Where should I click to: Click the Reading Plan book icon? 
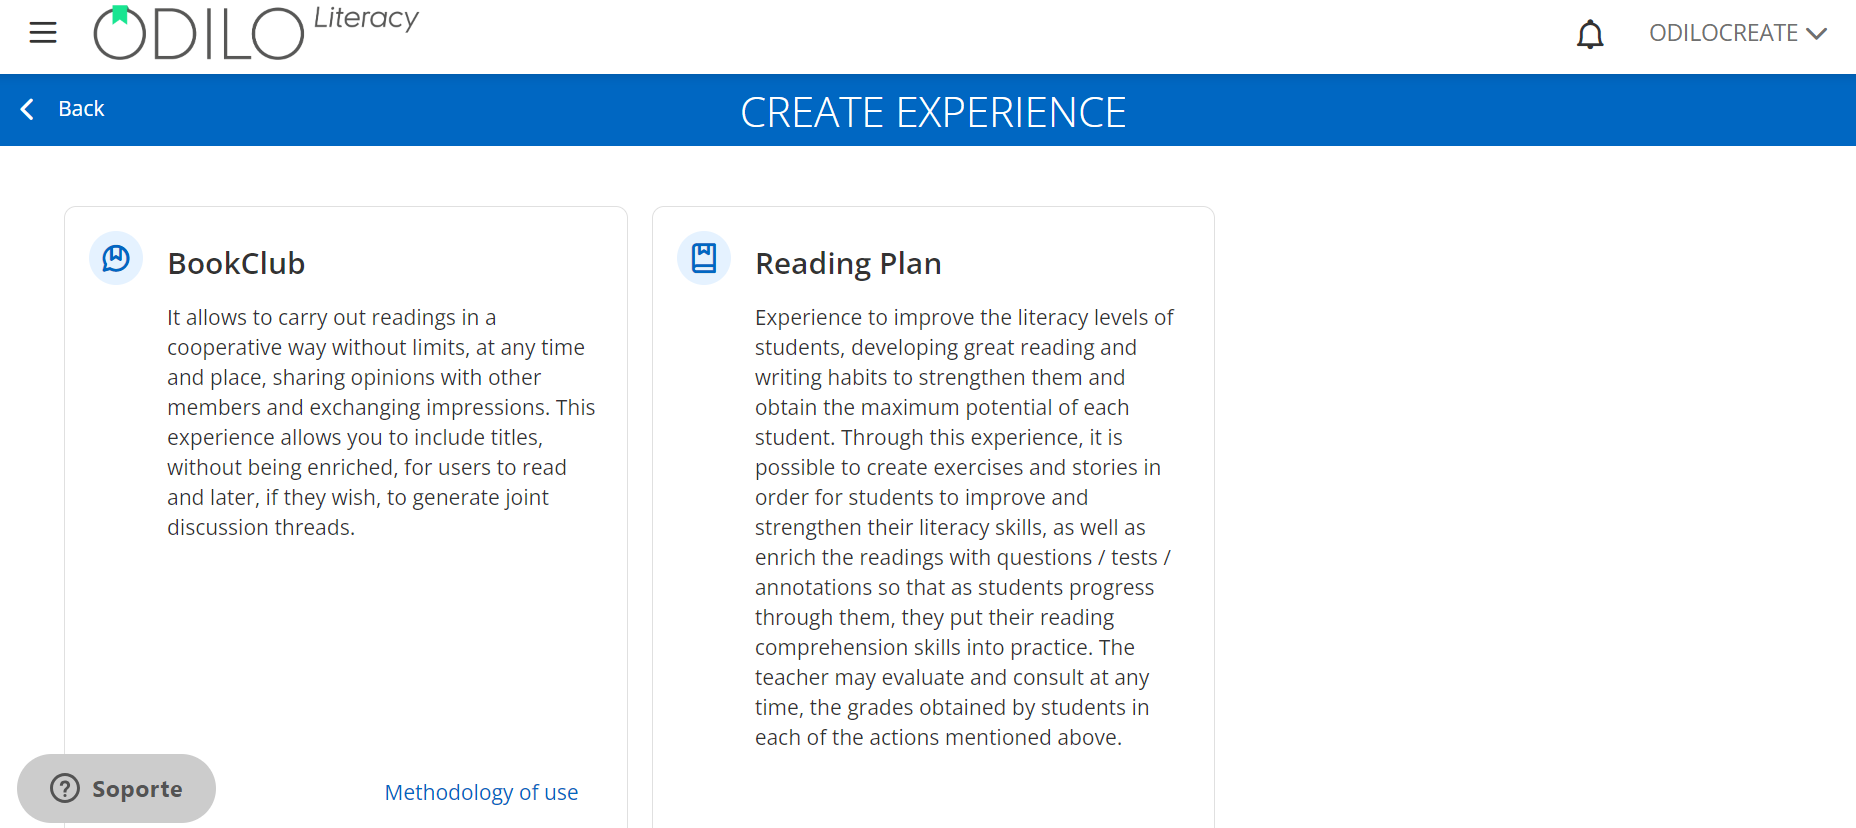704,258
